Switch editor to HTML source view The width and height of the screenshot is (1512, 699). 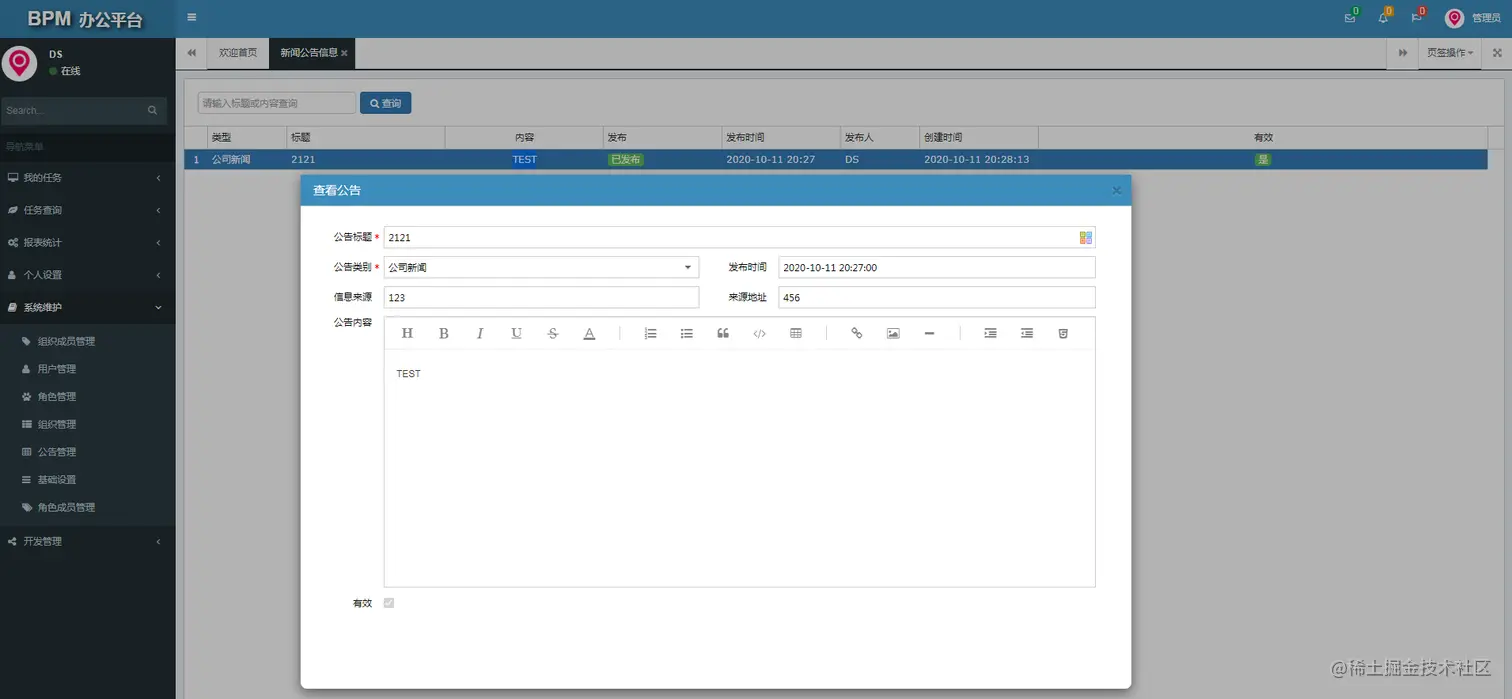click(1063, 333)
